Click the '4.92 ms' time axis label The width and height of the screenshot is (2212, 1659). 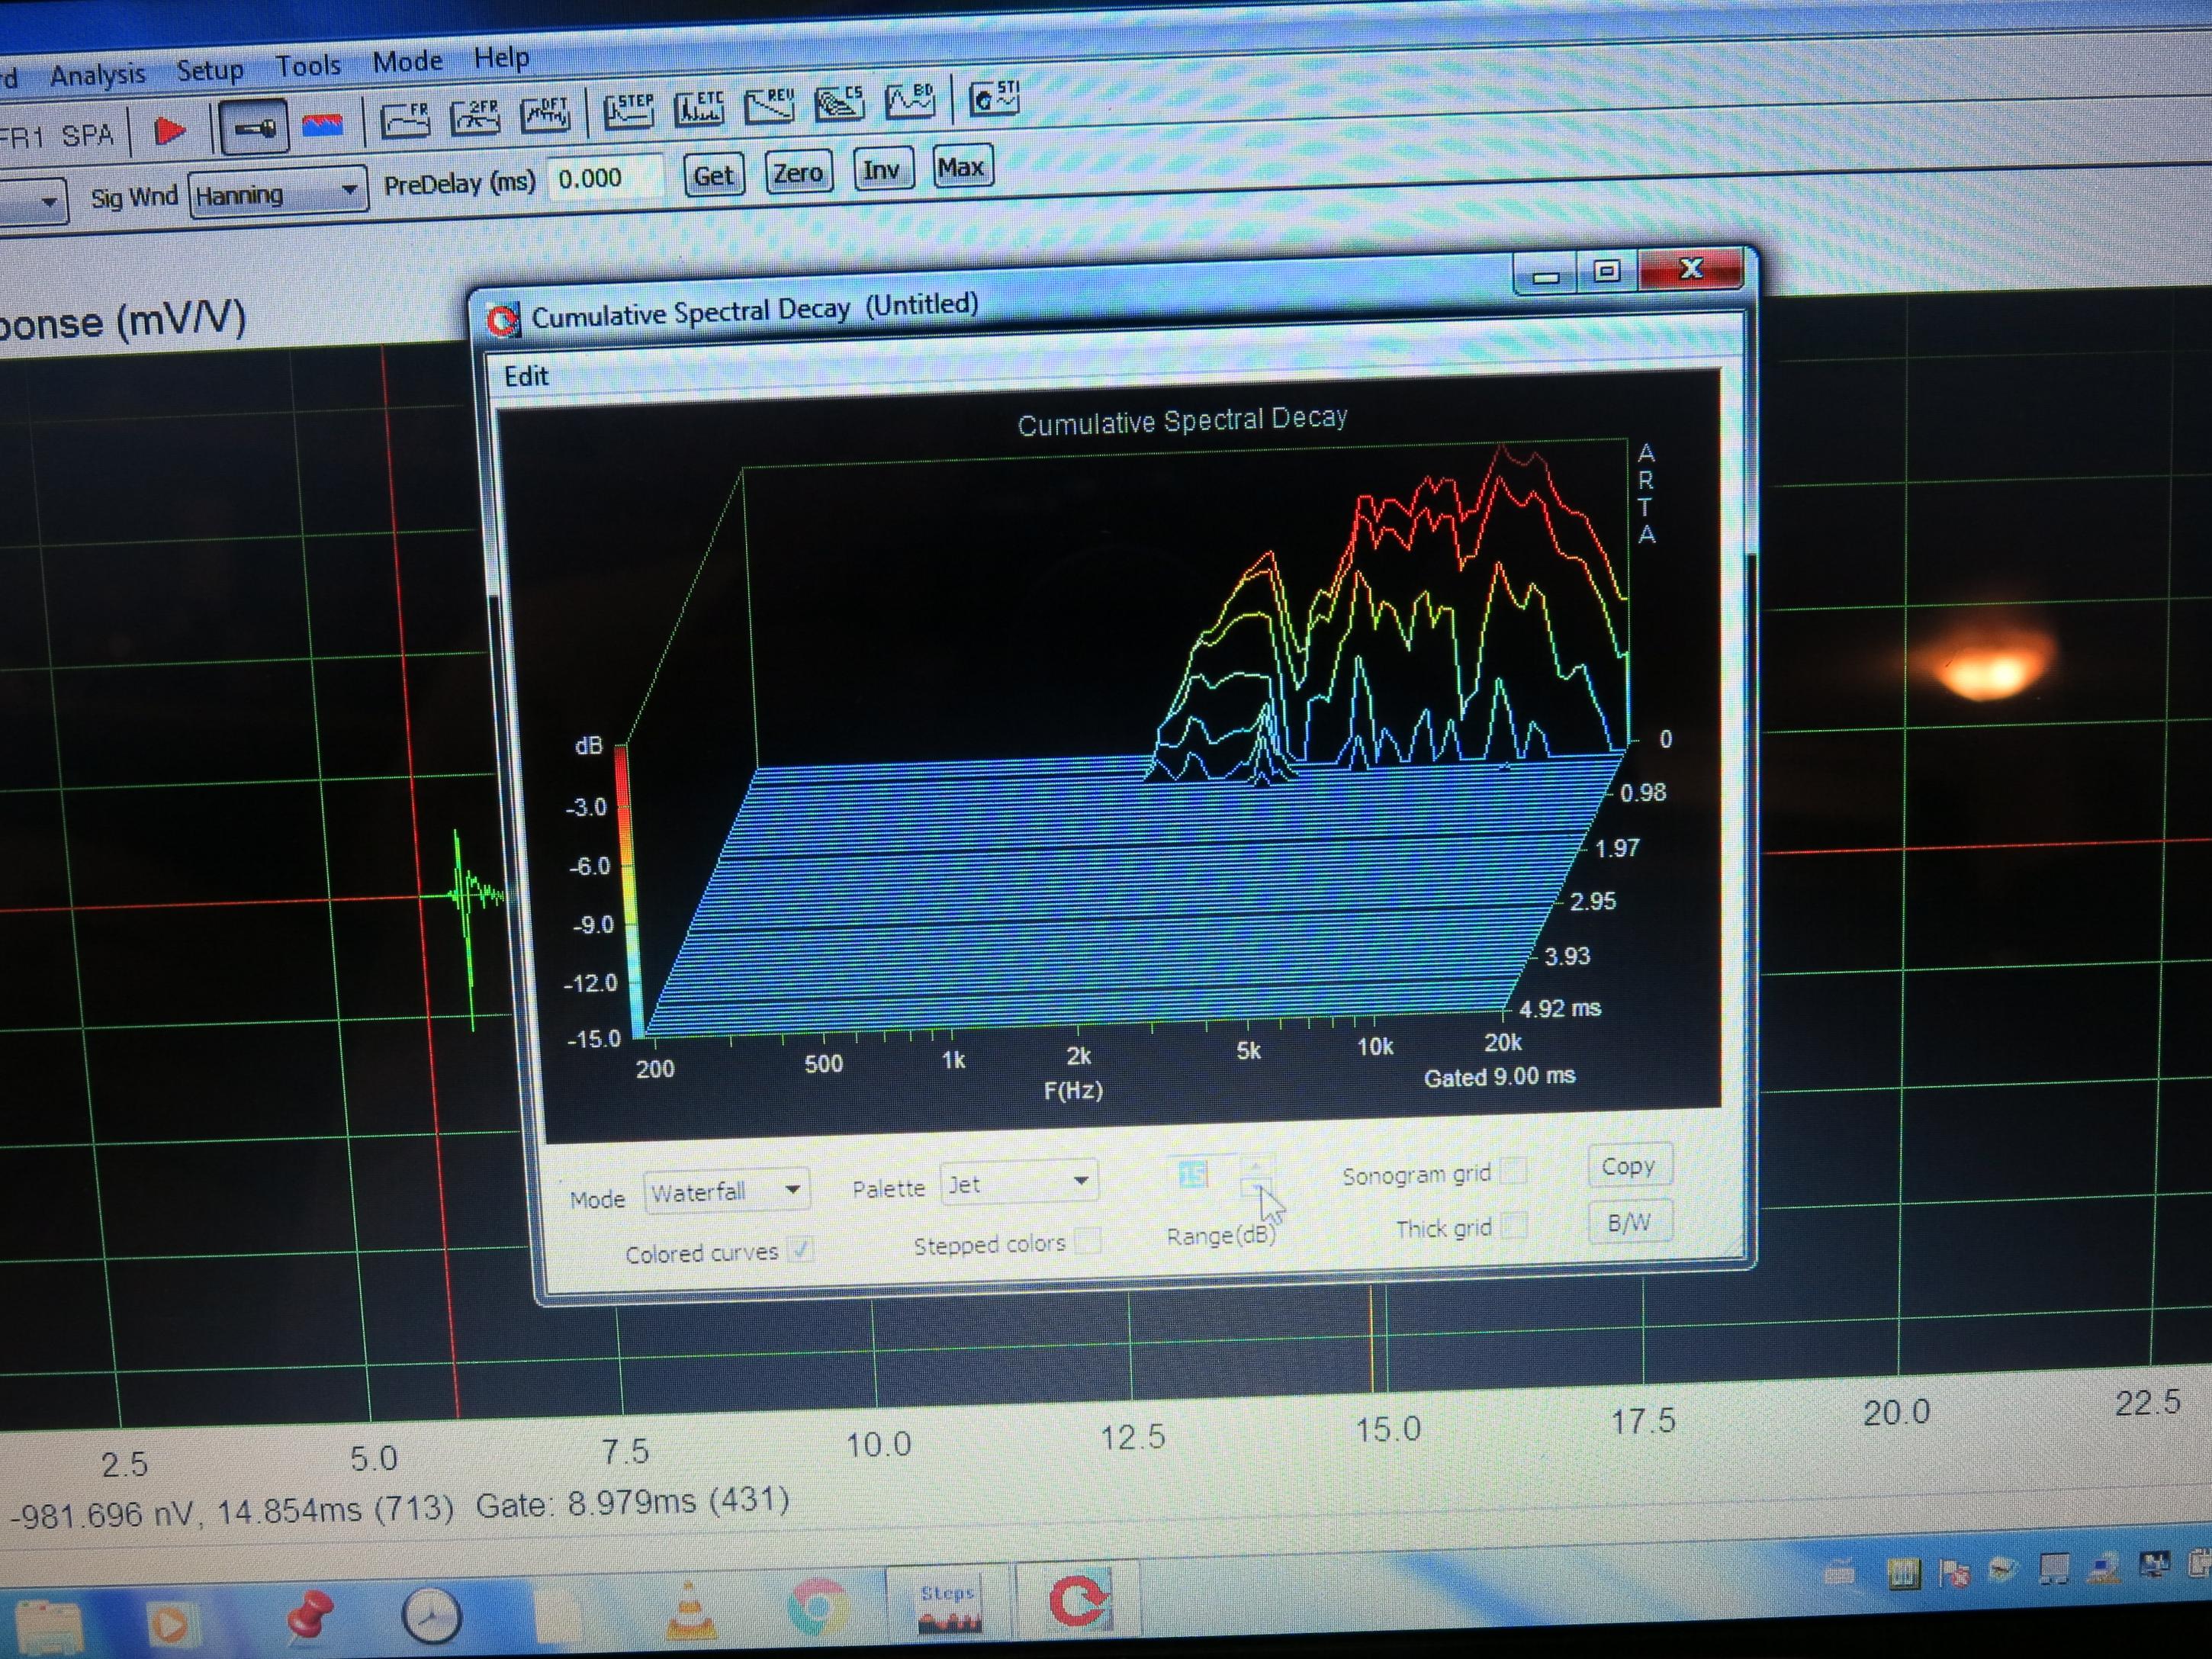click(x=1560, y=1008)
